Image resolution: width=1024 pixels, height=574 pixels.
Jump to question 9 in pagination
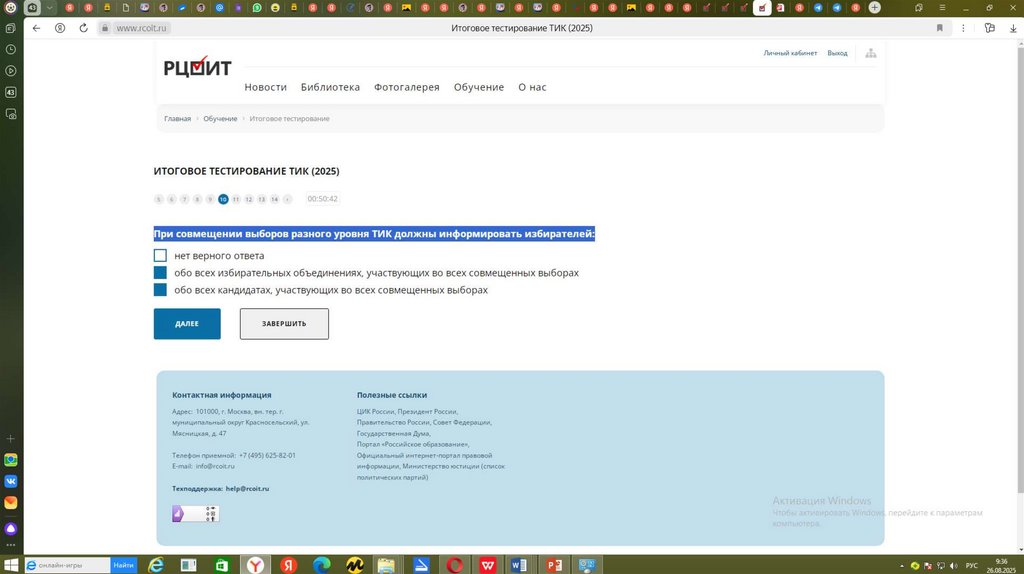pos(210,199)
